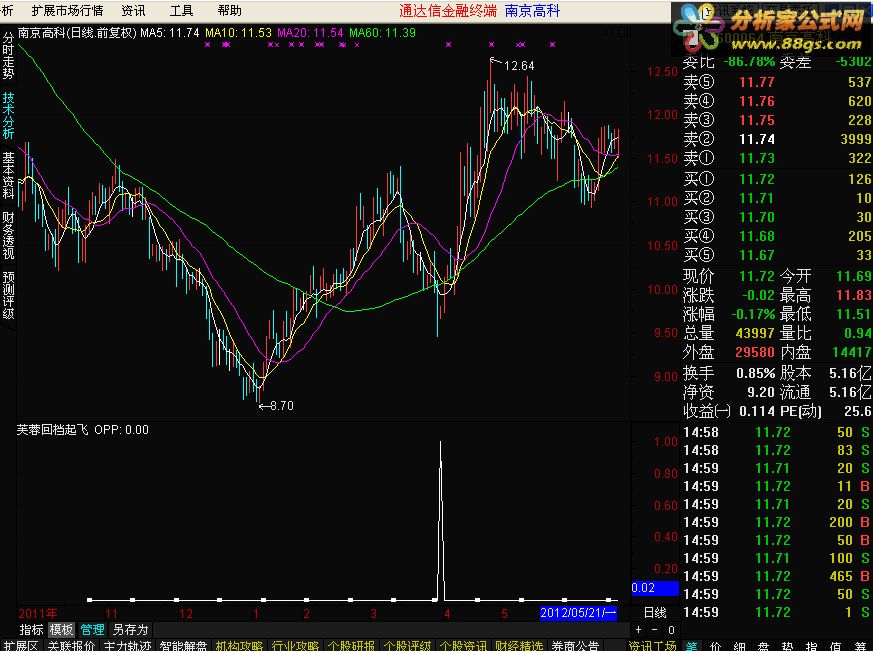
Task: Click the MA20: 11.54 indicator label
Action: pyautogui.click(x=311, y=33)
